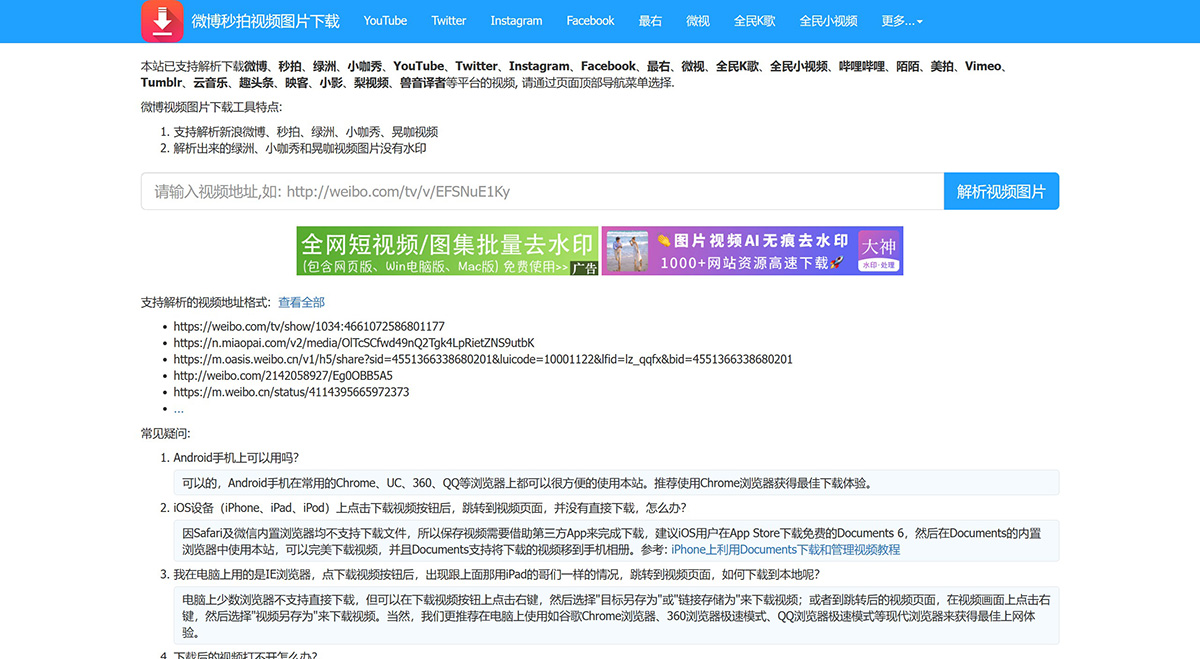This screenshot has width=1200, height=659.
Task: Open the 微视 downloader page
Action: pos(697,20)
